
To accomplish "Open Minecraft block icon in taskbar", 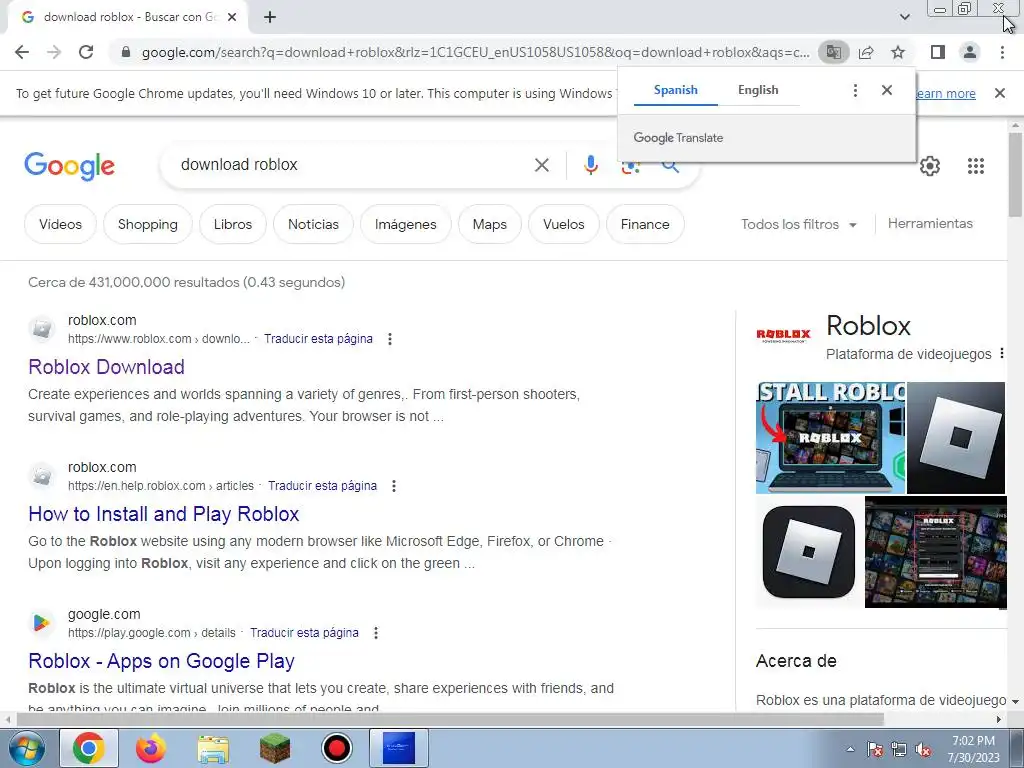I will 275,748.
